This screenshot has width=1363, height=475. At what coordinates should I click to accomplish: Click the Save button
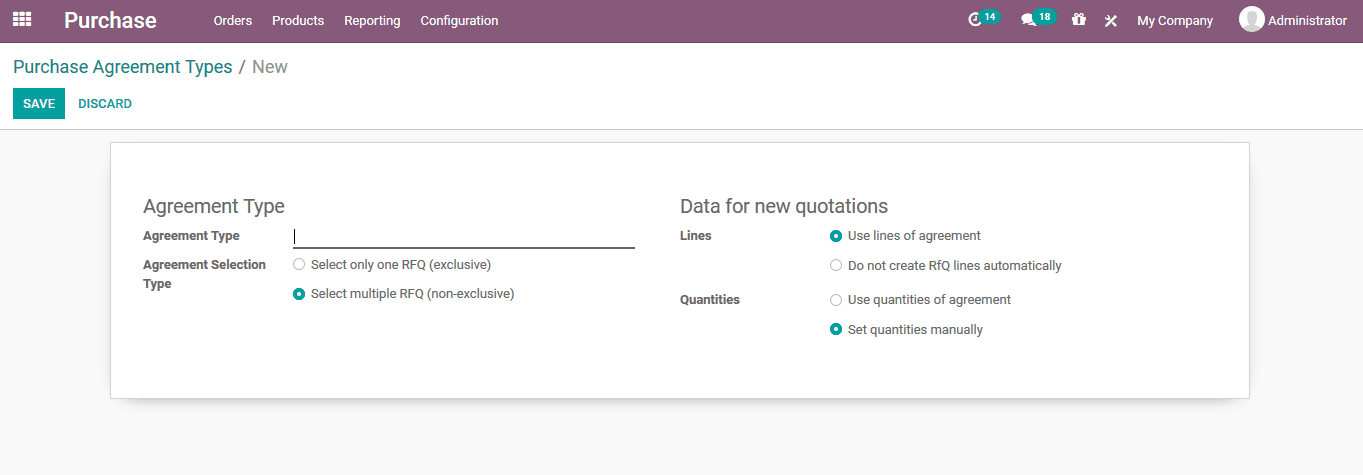tap(39, 104)
